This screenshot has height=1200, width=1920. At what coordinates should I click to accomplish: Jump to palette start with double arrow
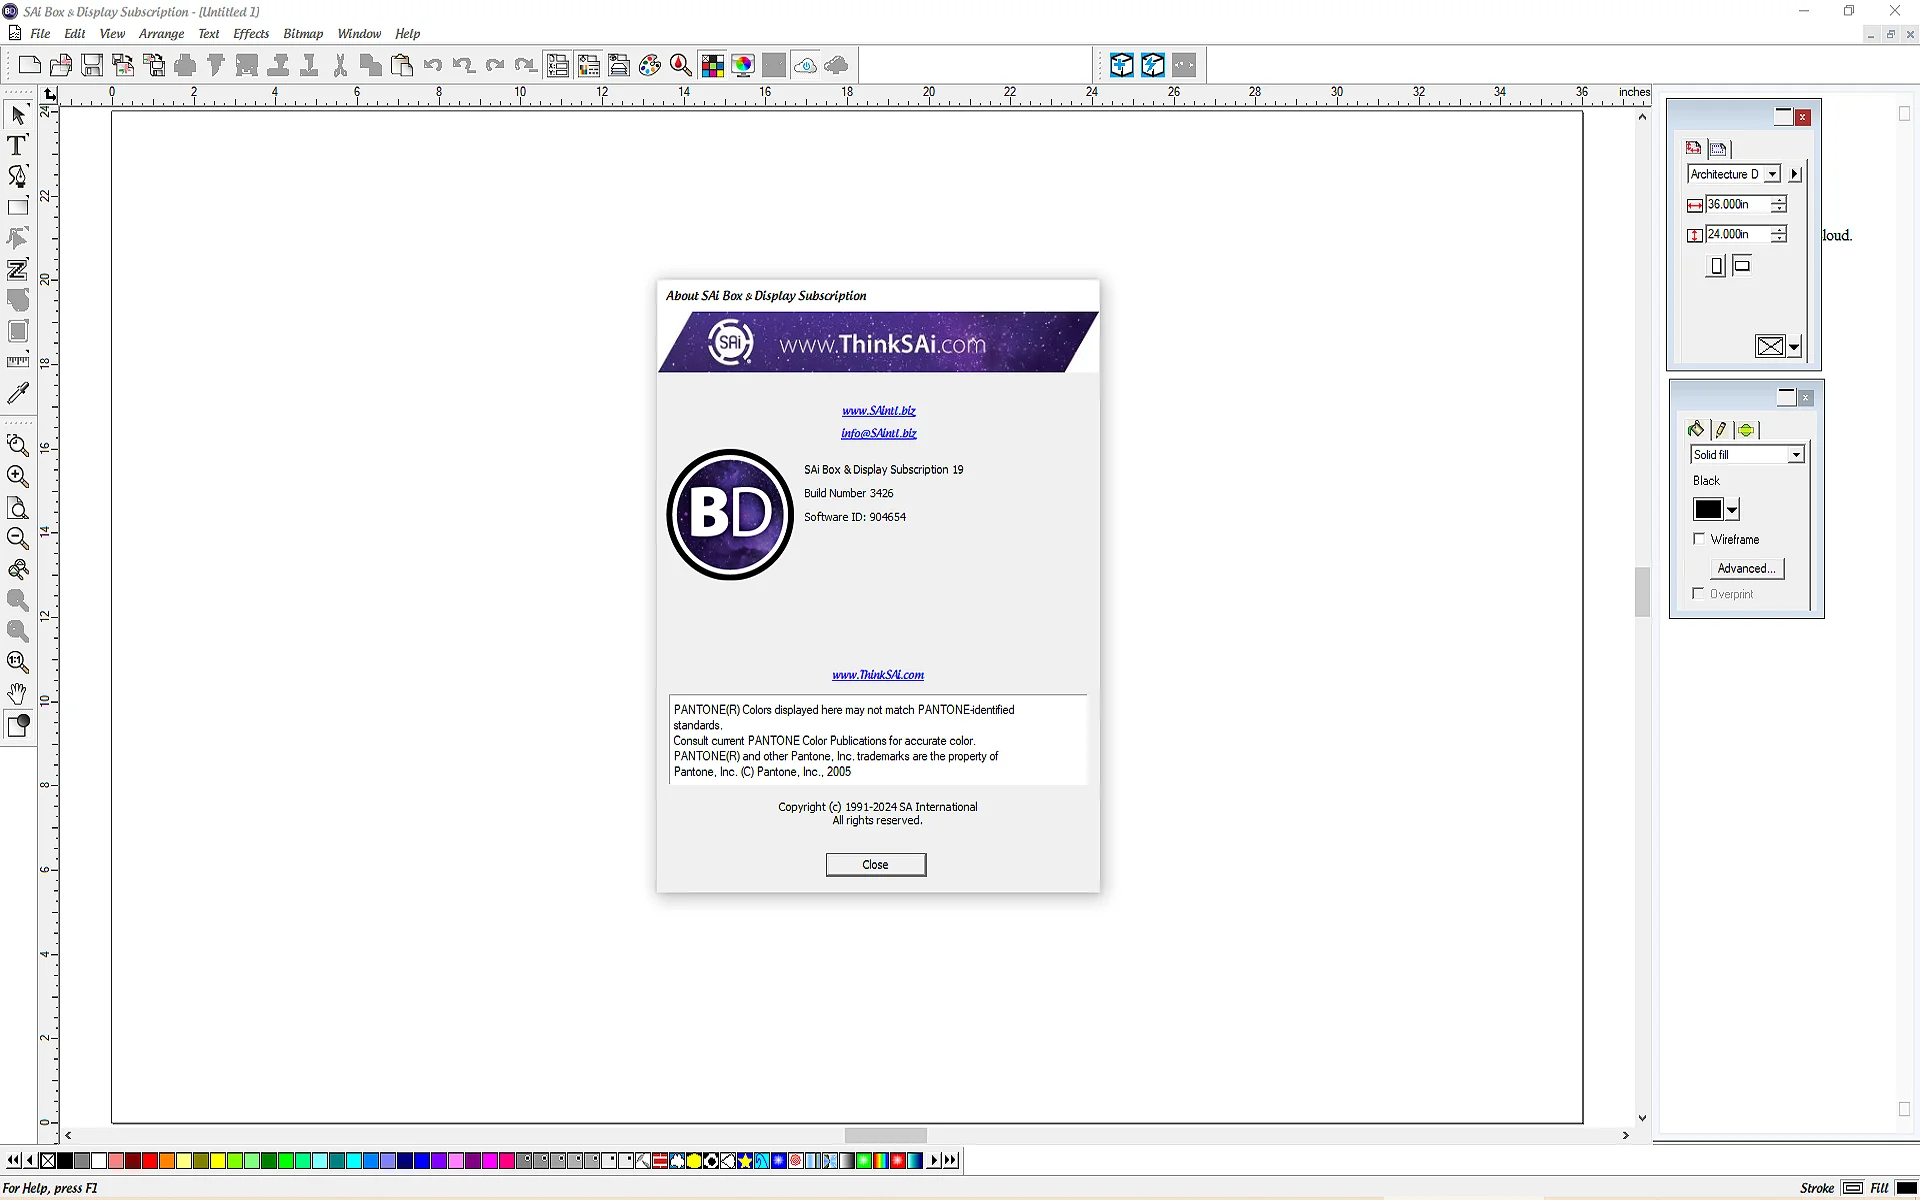12,1161
